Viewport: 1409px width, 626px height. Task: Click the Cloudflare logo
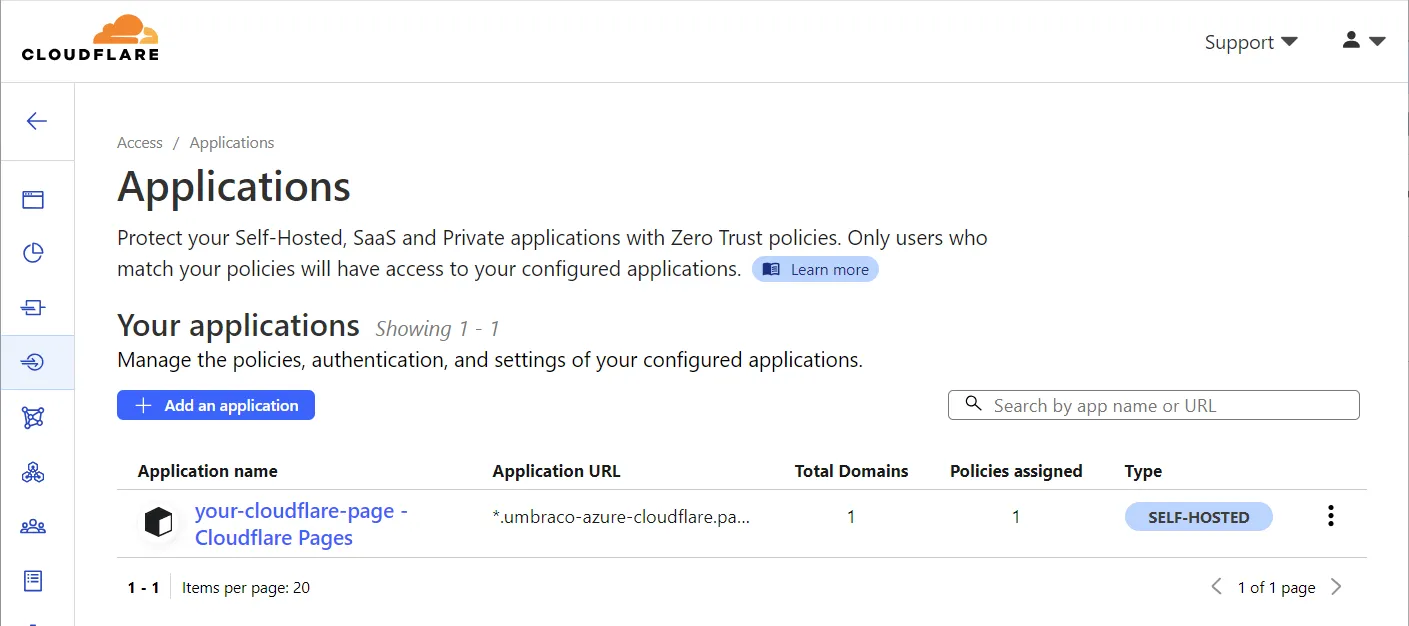[90, 39]
